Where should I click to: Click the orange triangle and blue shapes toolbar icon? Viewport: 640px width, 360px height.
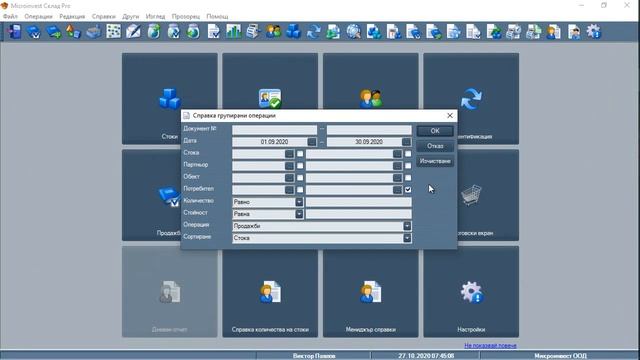pos(73,31)
